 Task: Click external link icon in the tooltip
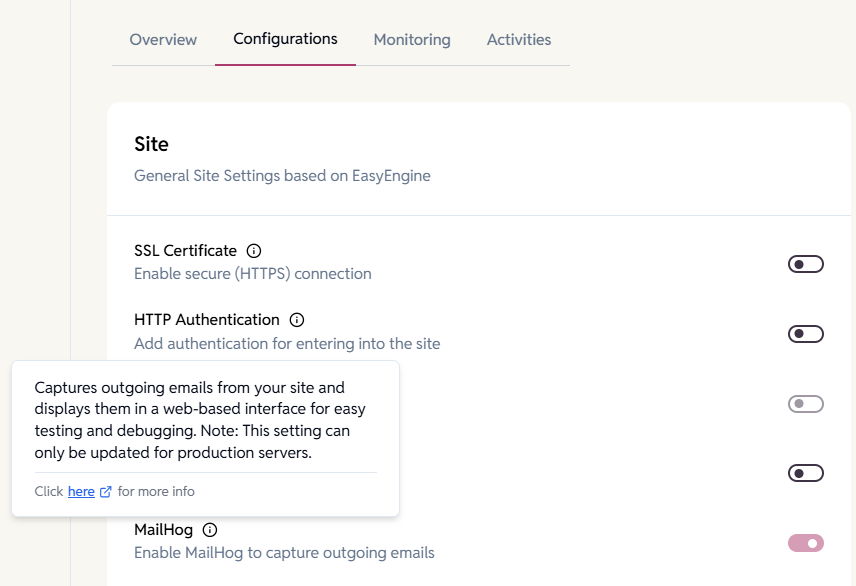tap(106, 492)
